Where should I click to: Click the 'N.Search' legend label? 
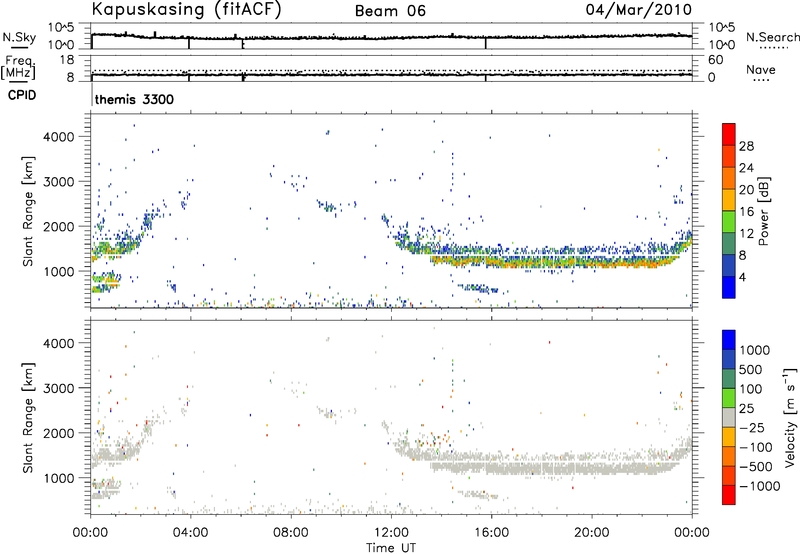click(773, 37)
